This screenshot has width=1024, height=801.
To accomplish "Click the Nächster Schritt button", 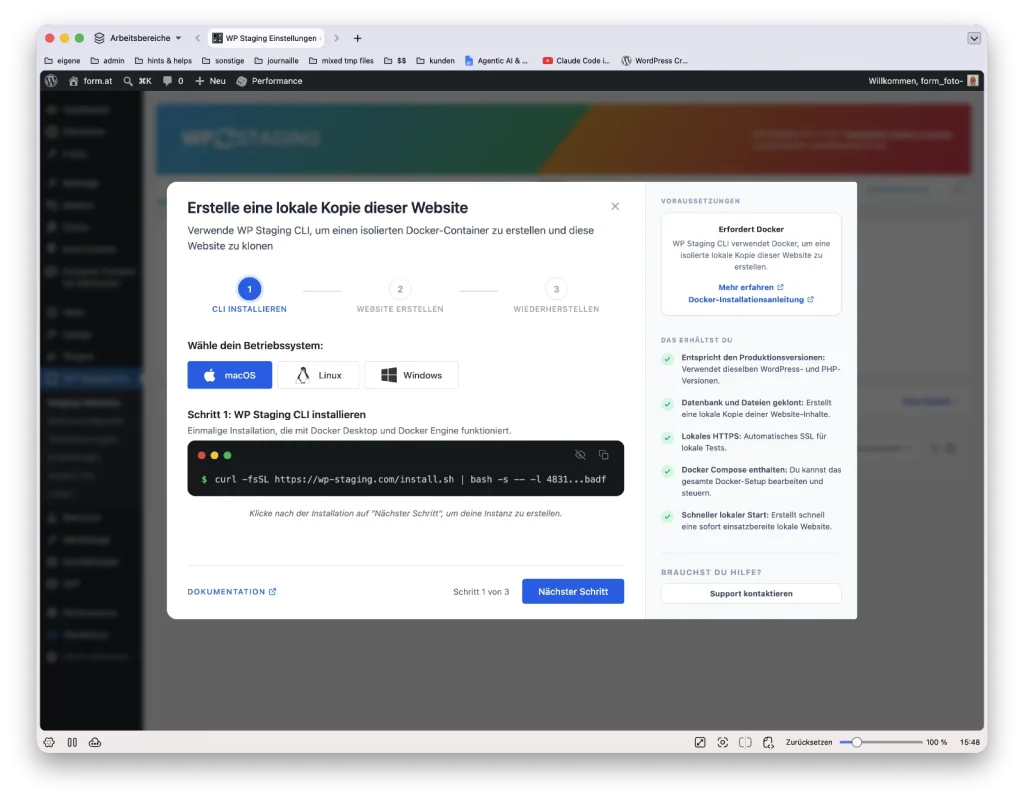I will pyautogui.click(x=573, y=591).
